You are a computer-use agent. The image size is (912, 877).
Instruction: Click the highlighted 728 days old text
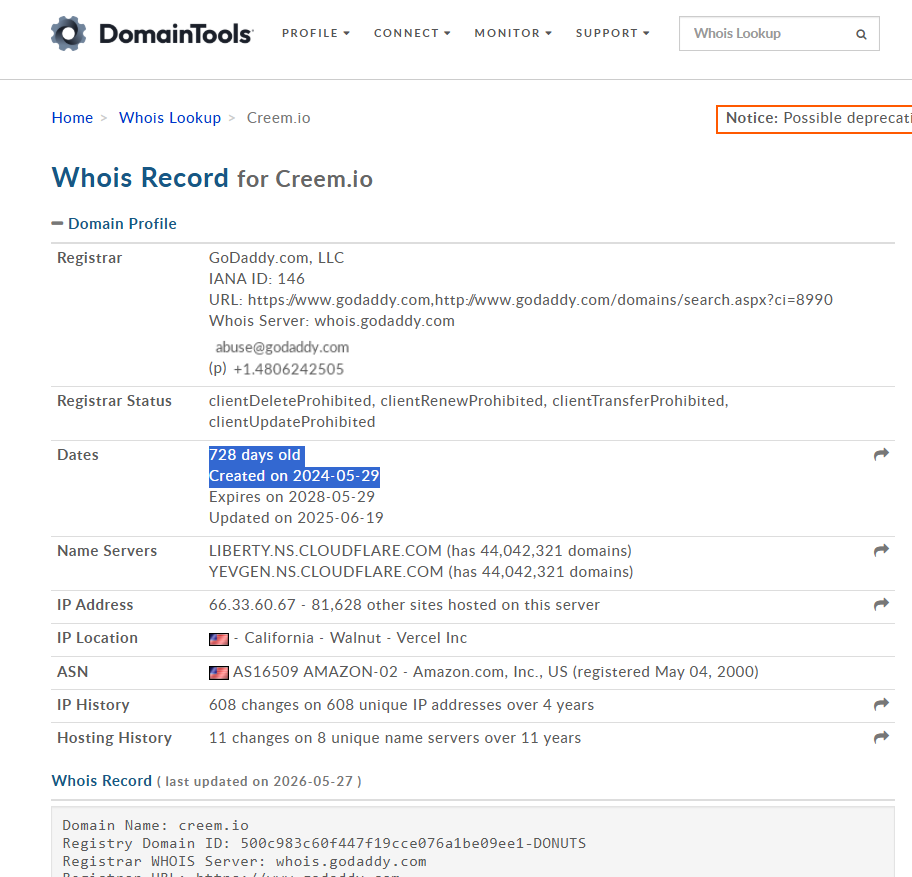pos(255,455)
